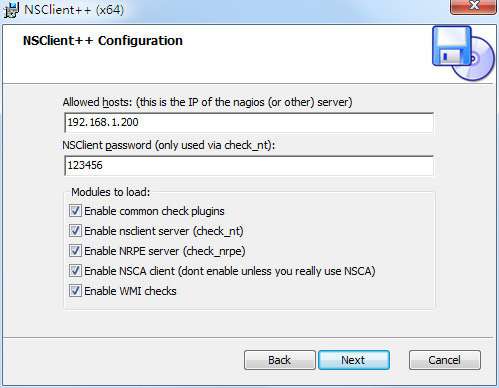This screenshot has height=388, width=499.
Task: Uncheck Enable NRPE server (check_nrpe)
Action: coord(75,251)
